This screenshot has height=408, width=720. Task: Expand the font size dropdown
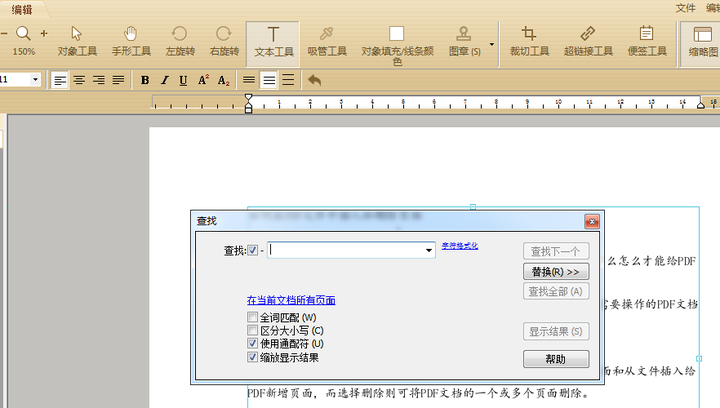pos(35,80)
